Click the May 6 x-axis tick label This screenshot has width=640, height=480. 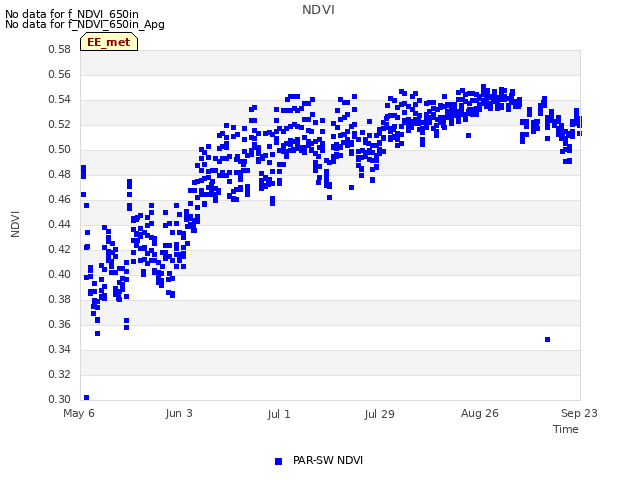(x=79, y=413)
